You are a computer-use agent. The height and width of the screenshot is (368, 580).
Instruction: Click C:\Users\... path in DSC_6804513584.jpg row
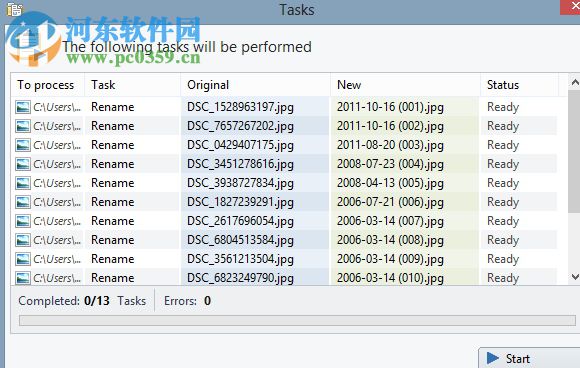pyautogui.click(x=57, y=240)
